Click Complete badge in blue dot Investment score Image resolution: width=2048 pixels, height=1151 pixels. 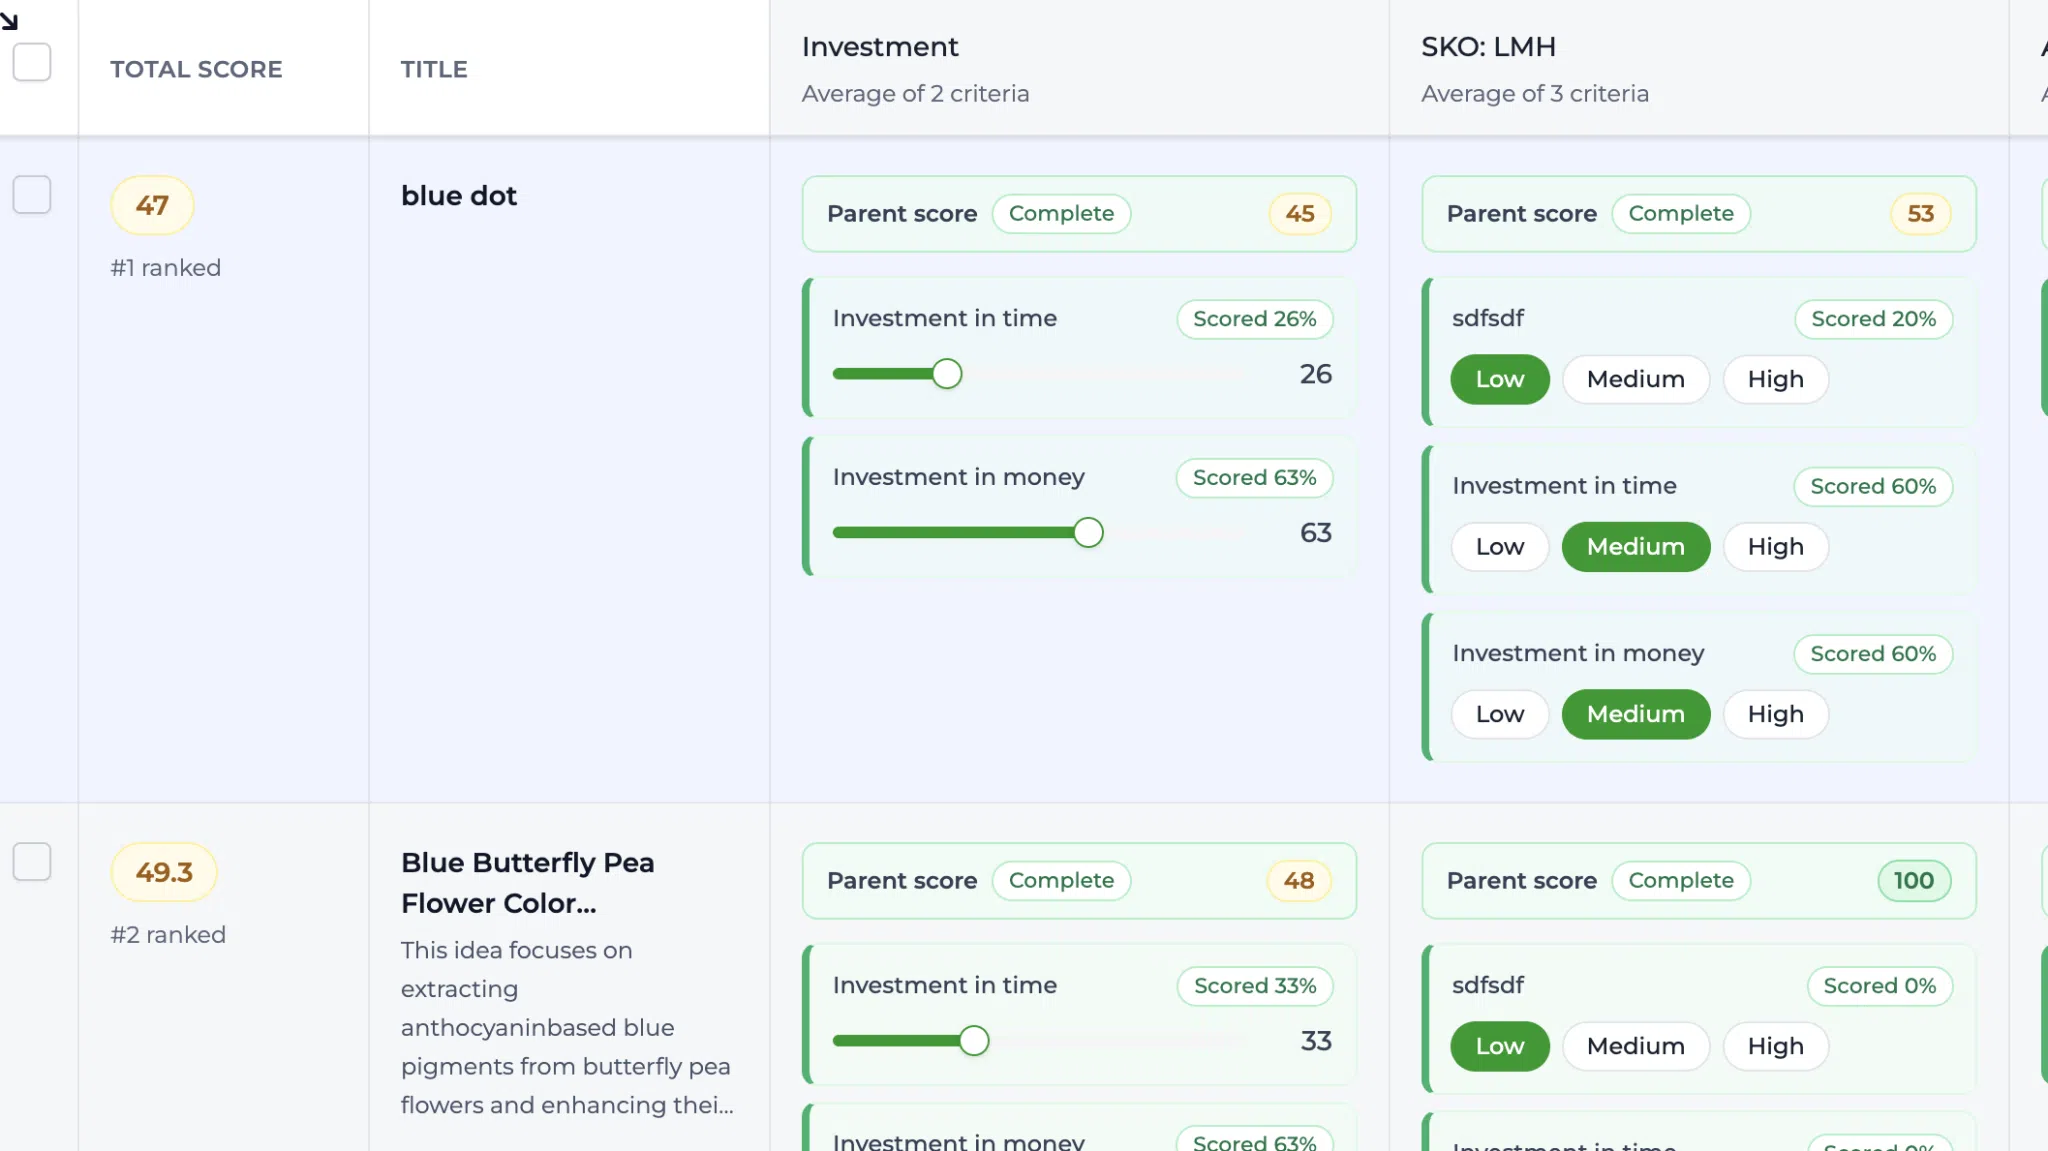click(x=1061, y=213)
